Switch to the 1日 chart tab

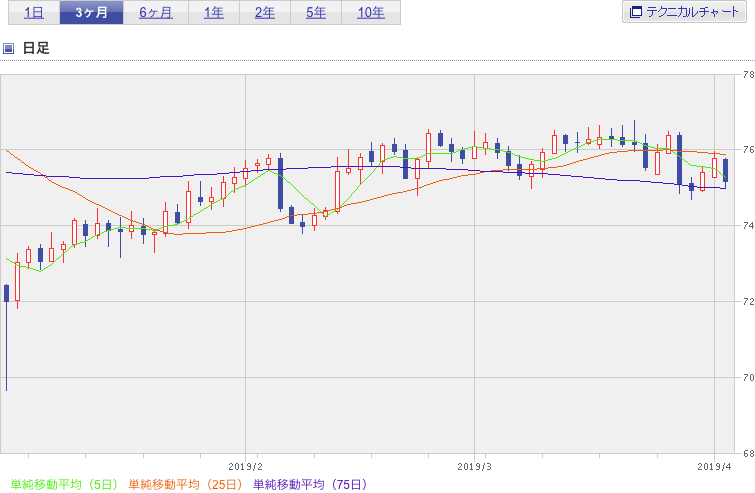tap(34, 13)
